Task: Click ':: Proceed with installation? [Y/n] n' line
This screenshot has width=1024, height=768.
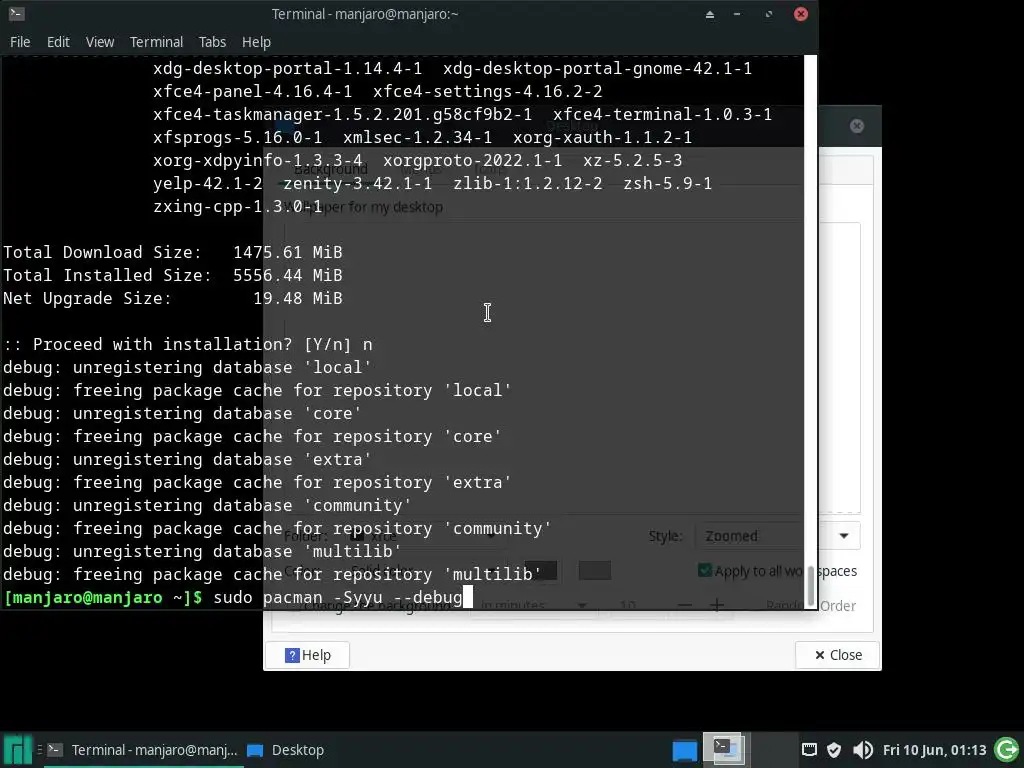Action: pyautogui.click(x=188, y=344)
